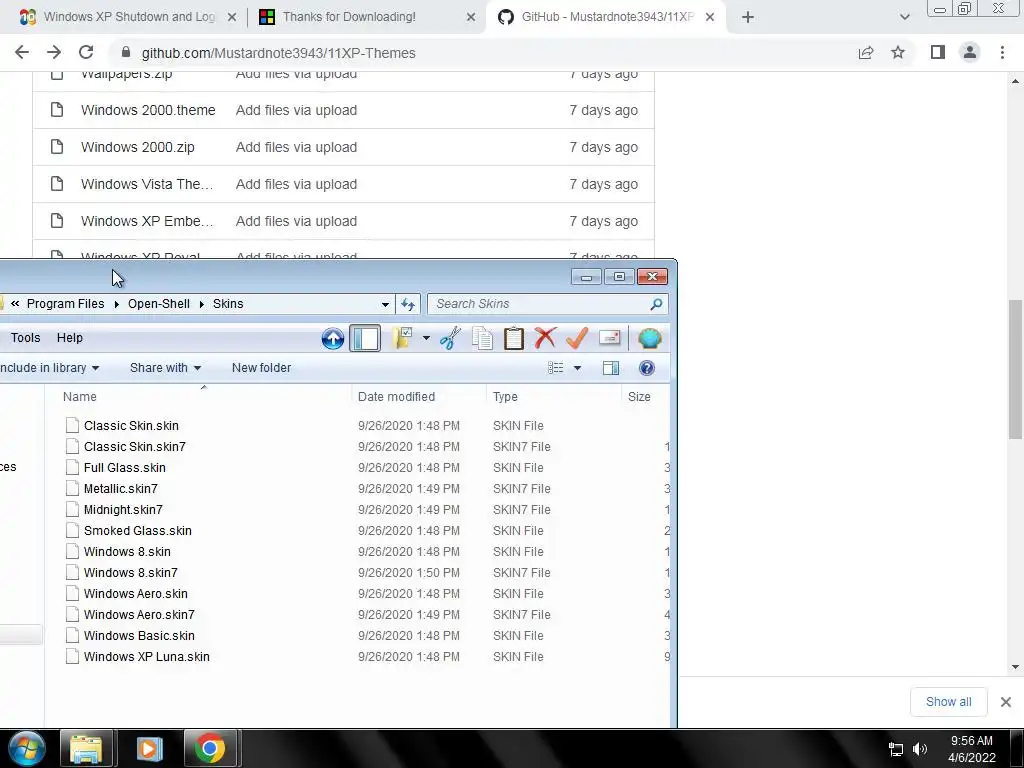1024x768 pixels.
Task: Open the Windows Vista Theme file link
Action: coord(147,184)
